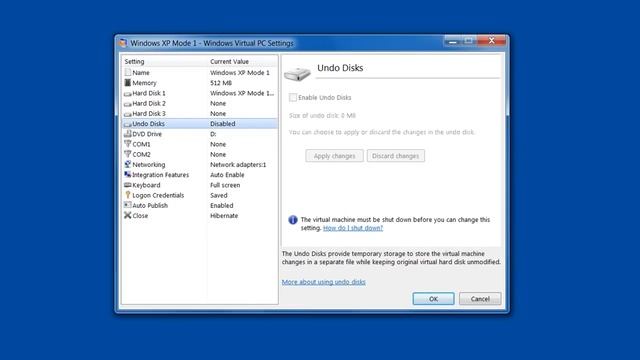Open the Hard Disk 2 setting
The width and height of the screenshot is (640, 360).
200,103
